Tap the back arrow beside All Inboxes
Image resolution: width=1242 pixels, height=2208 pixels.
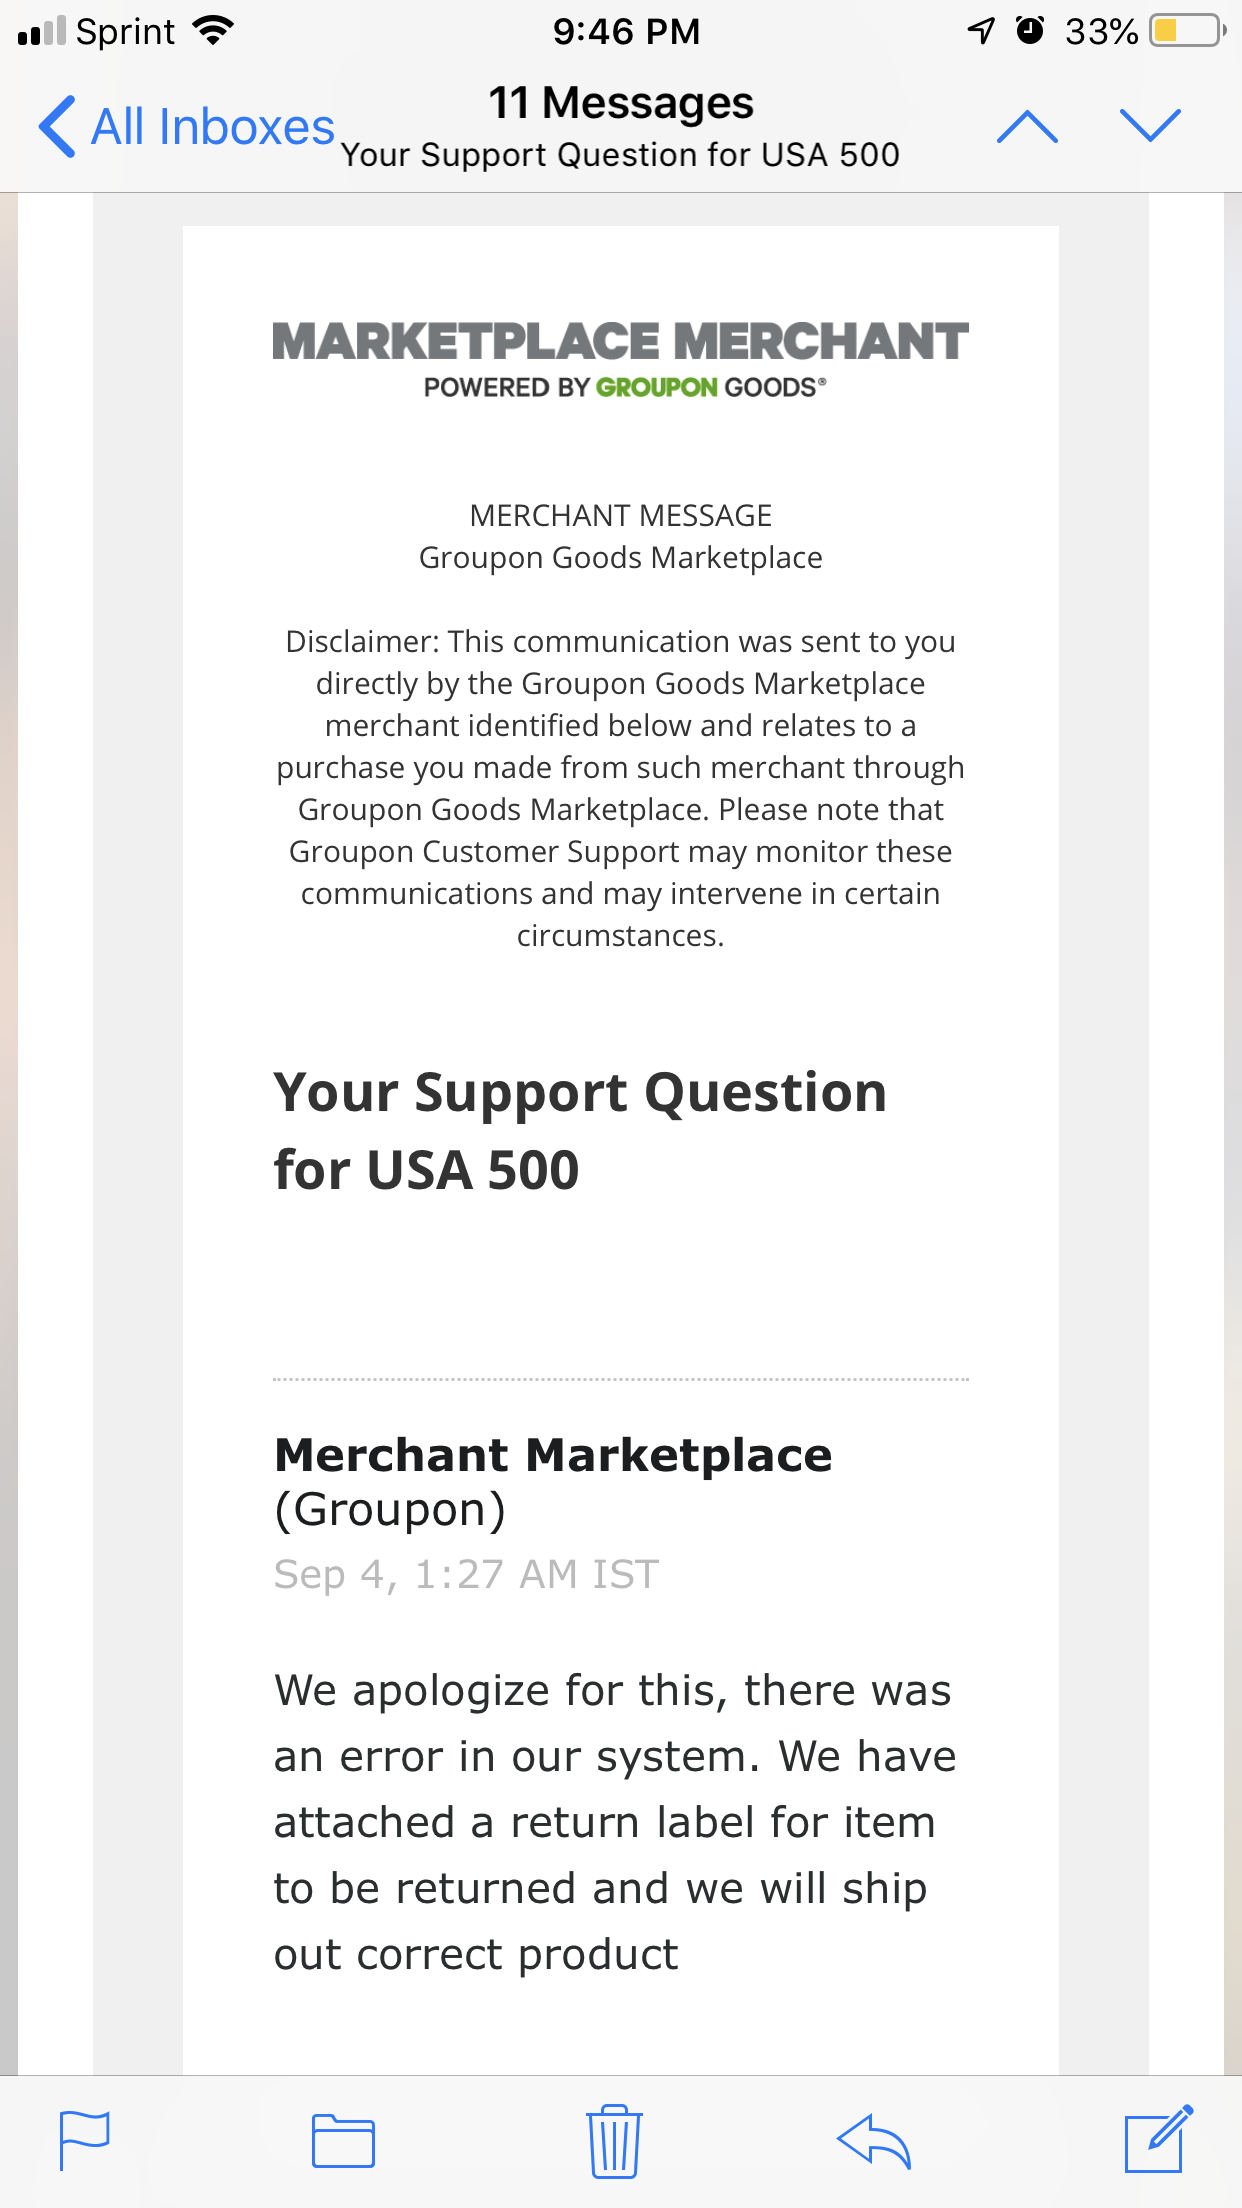pos(57,125)
